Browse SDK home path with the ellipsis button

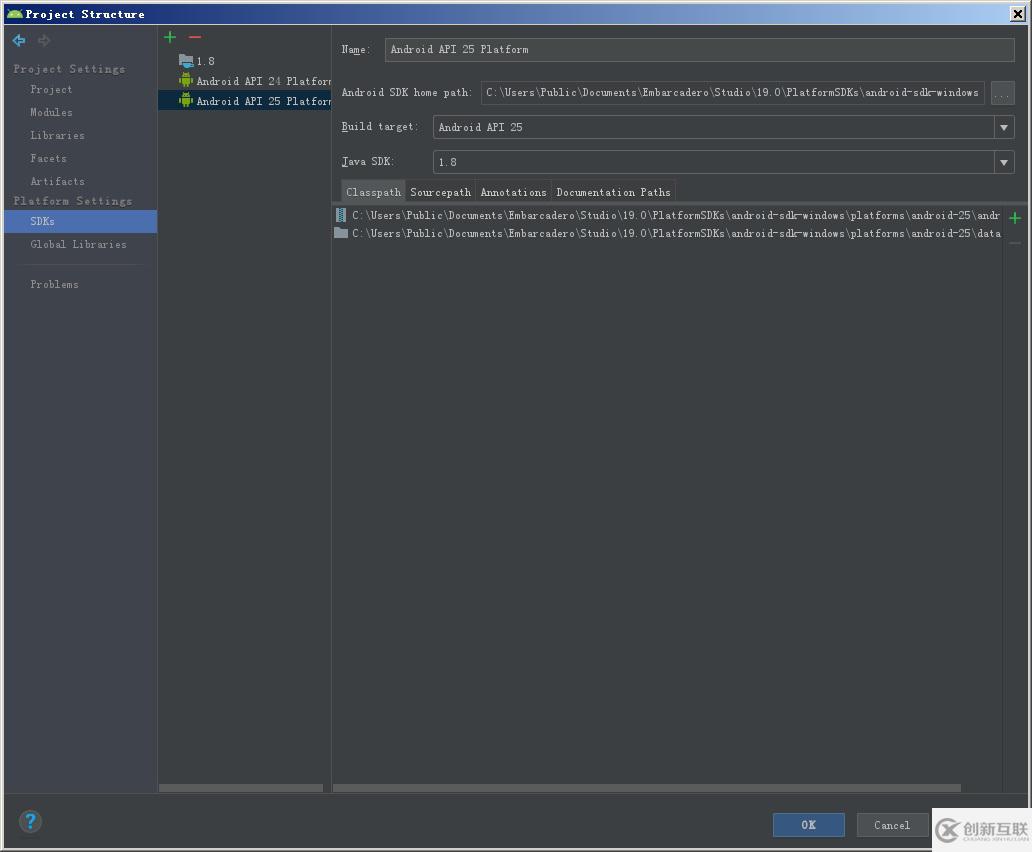[1002, 93]
